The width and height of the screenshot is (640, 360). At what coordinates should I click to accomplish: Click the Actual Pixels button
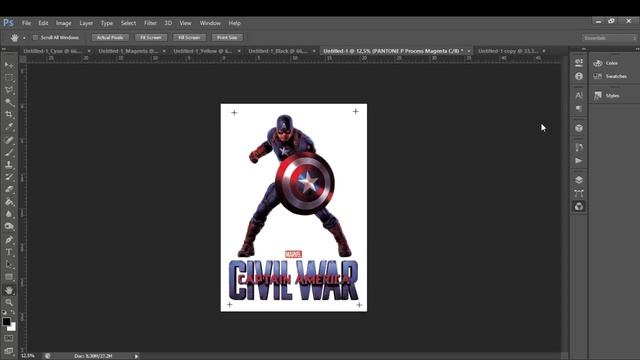110,38
